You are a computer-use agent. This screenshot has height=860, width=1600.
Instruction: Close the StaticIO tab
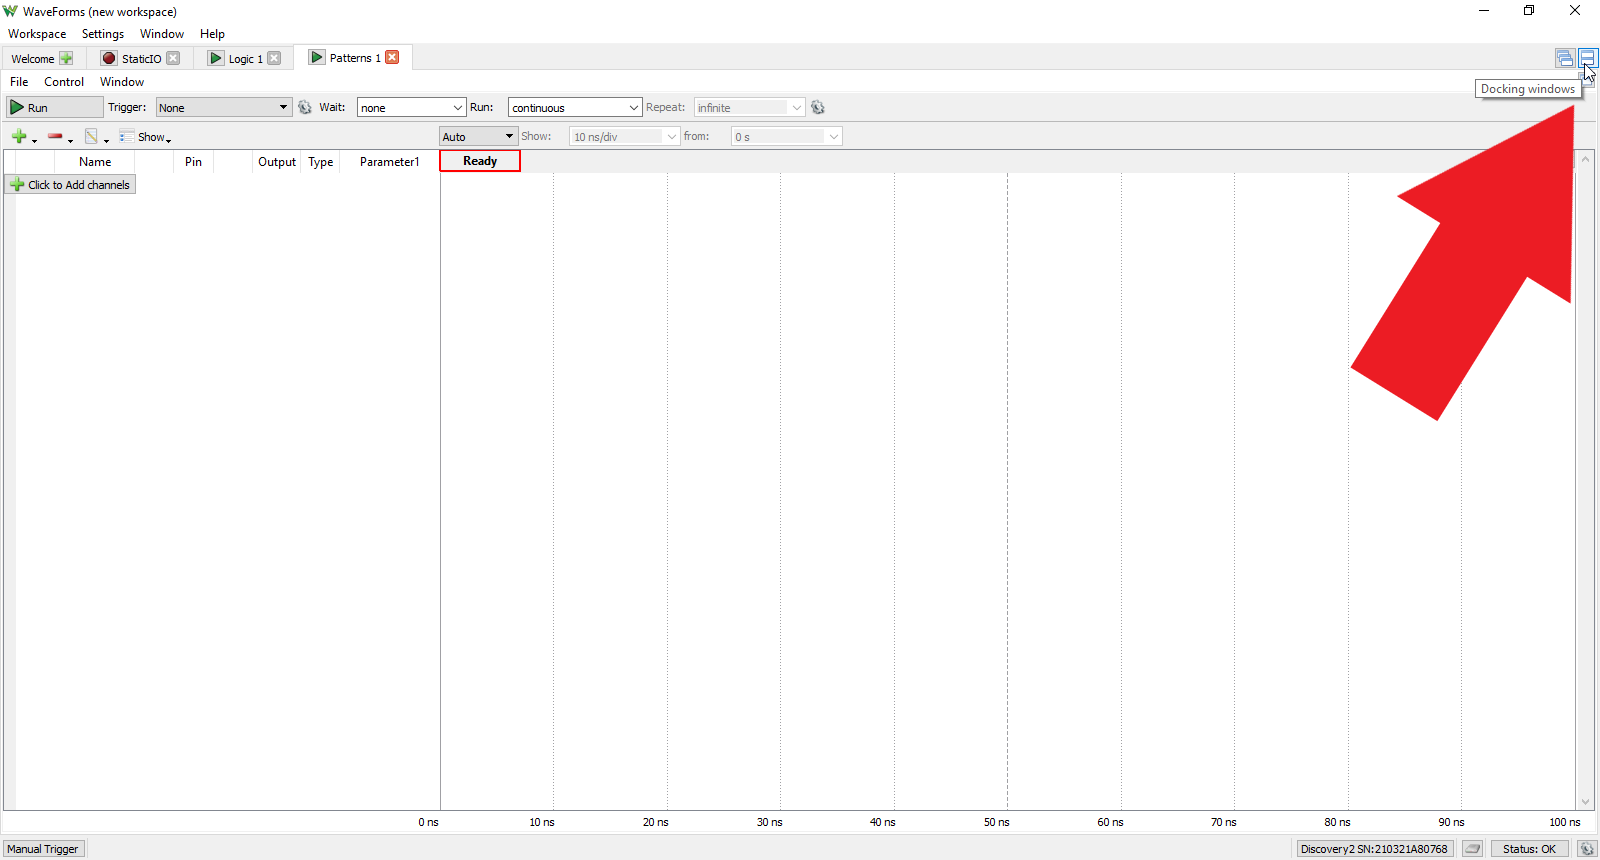click(x=173, y=58)
